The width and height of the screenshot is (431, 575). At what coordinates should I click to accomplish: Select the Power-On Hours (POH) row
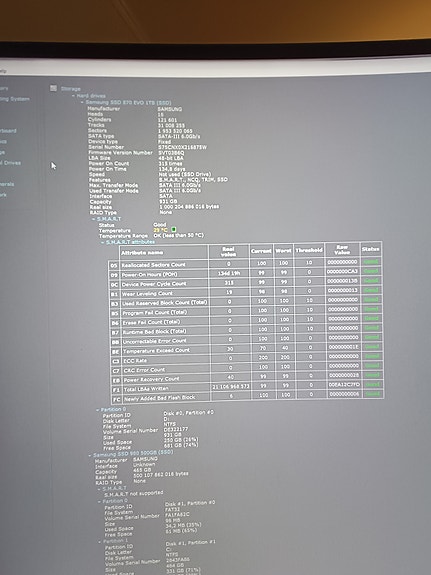(246, 273)
